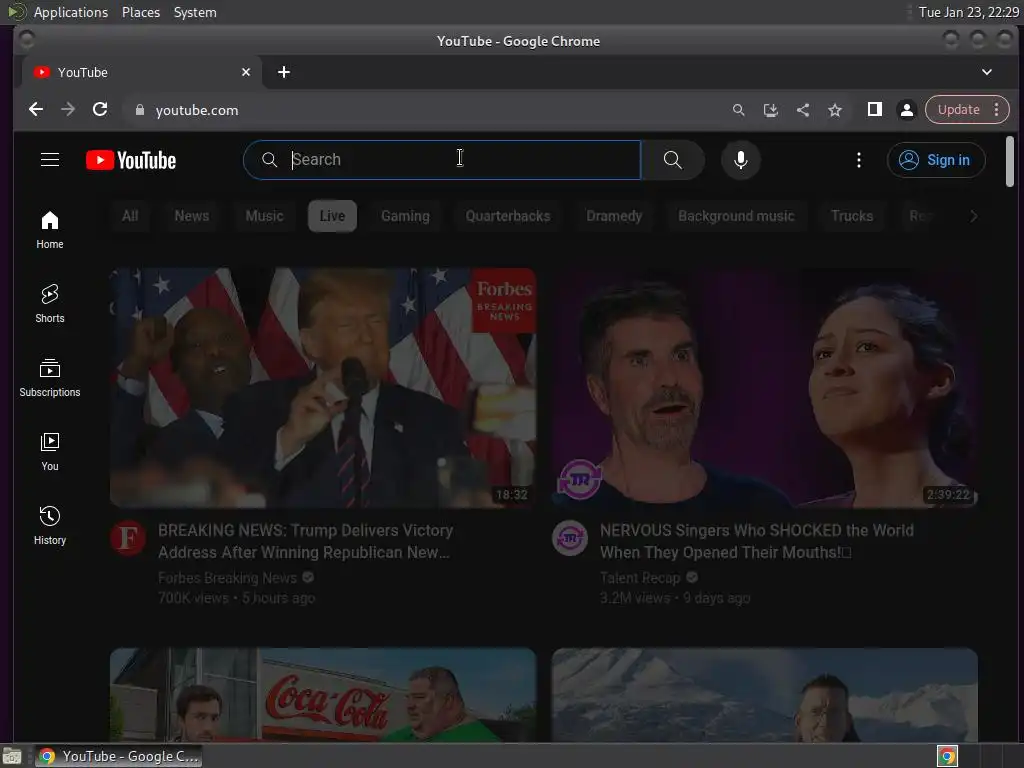Open the snowy mountain video thumbnail
The image size is (1024, 768).
point(765,695)
